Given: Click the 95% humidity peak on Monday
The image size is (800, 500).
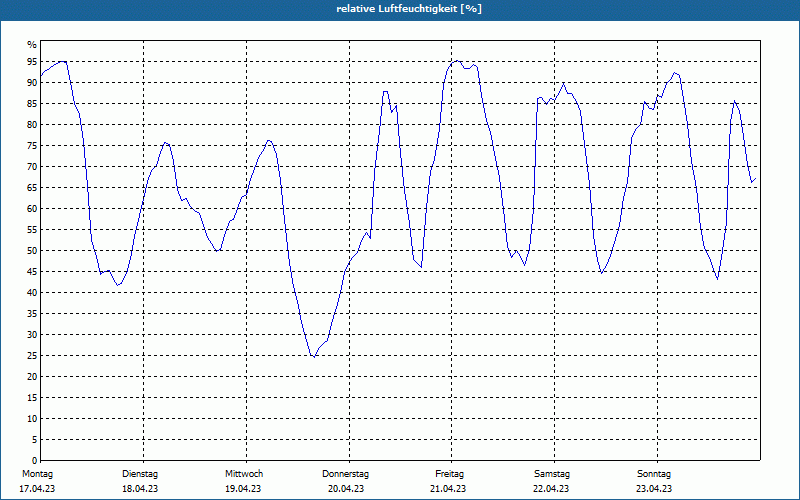Looking at the screenshot, I should click(x=62, y=61).
